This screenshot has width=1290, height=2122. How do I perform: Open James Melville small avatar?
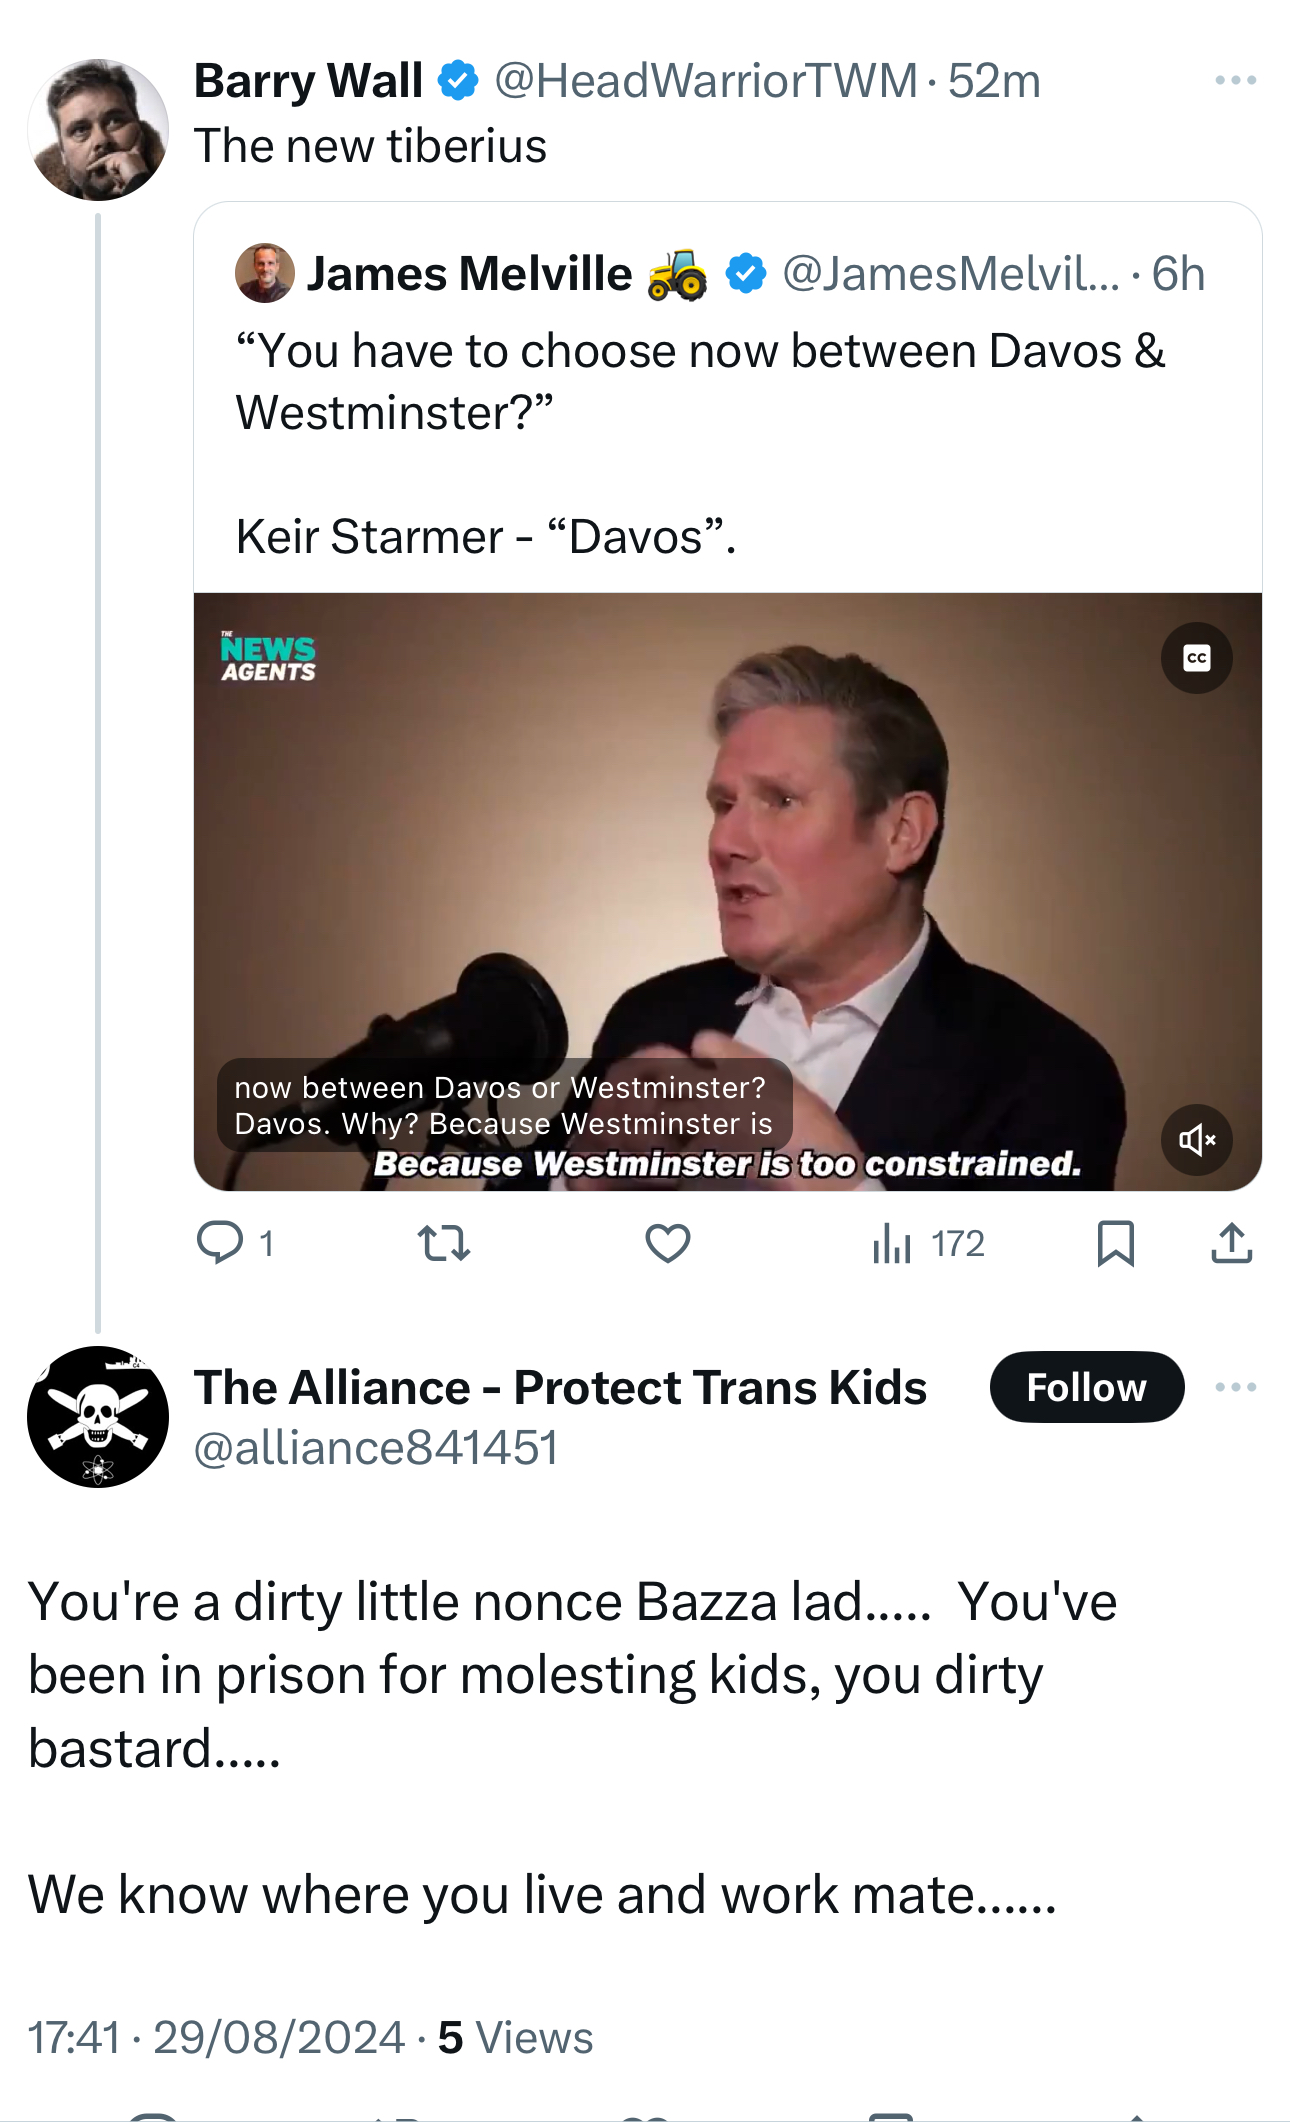coord(264,273)
